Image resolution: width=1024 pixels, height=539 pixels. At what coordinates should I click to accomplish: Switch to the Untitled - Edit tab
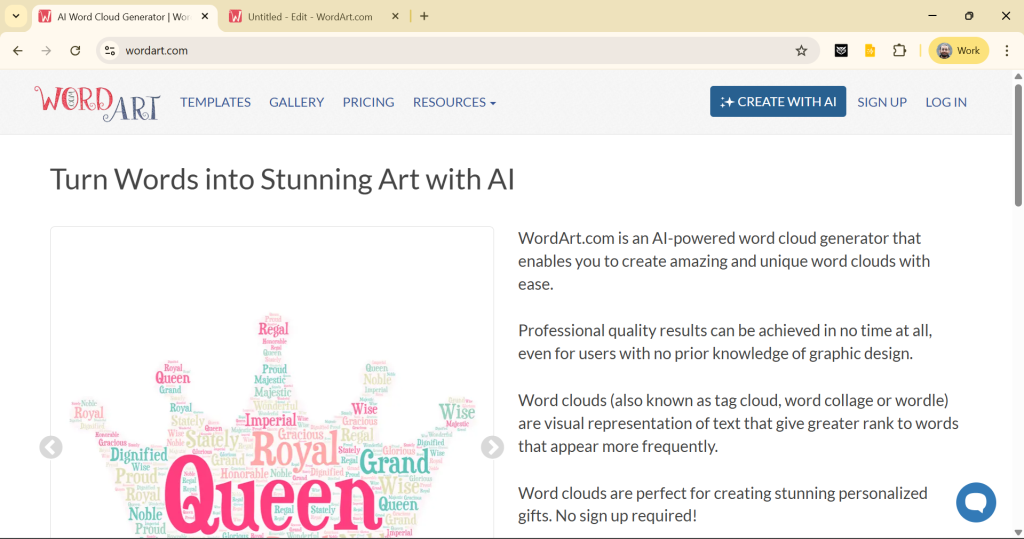310,17
